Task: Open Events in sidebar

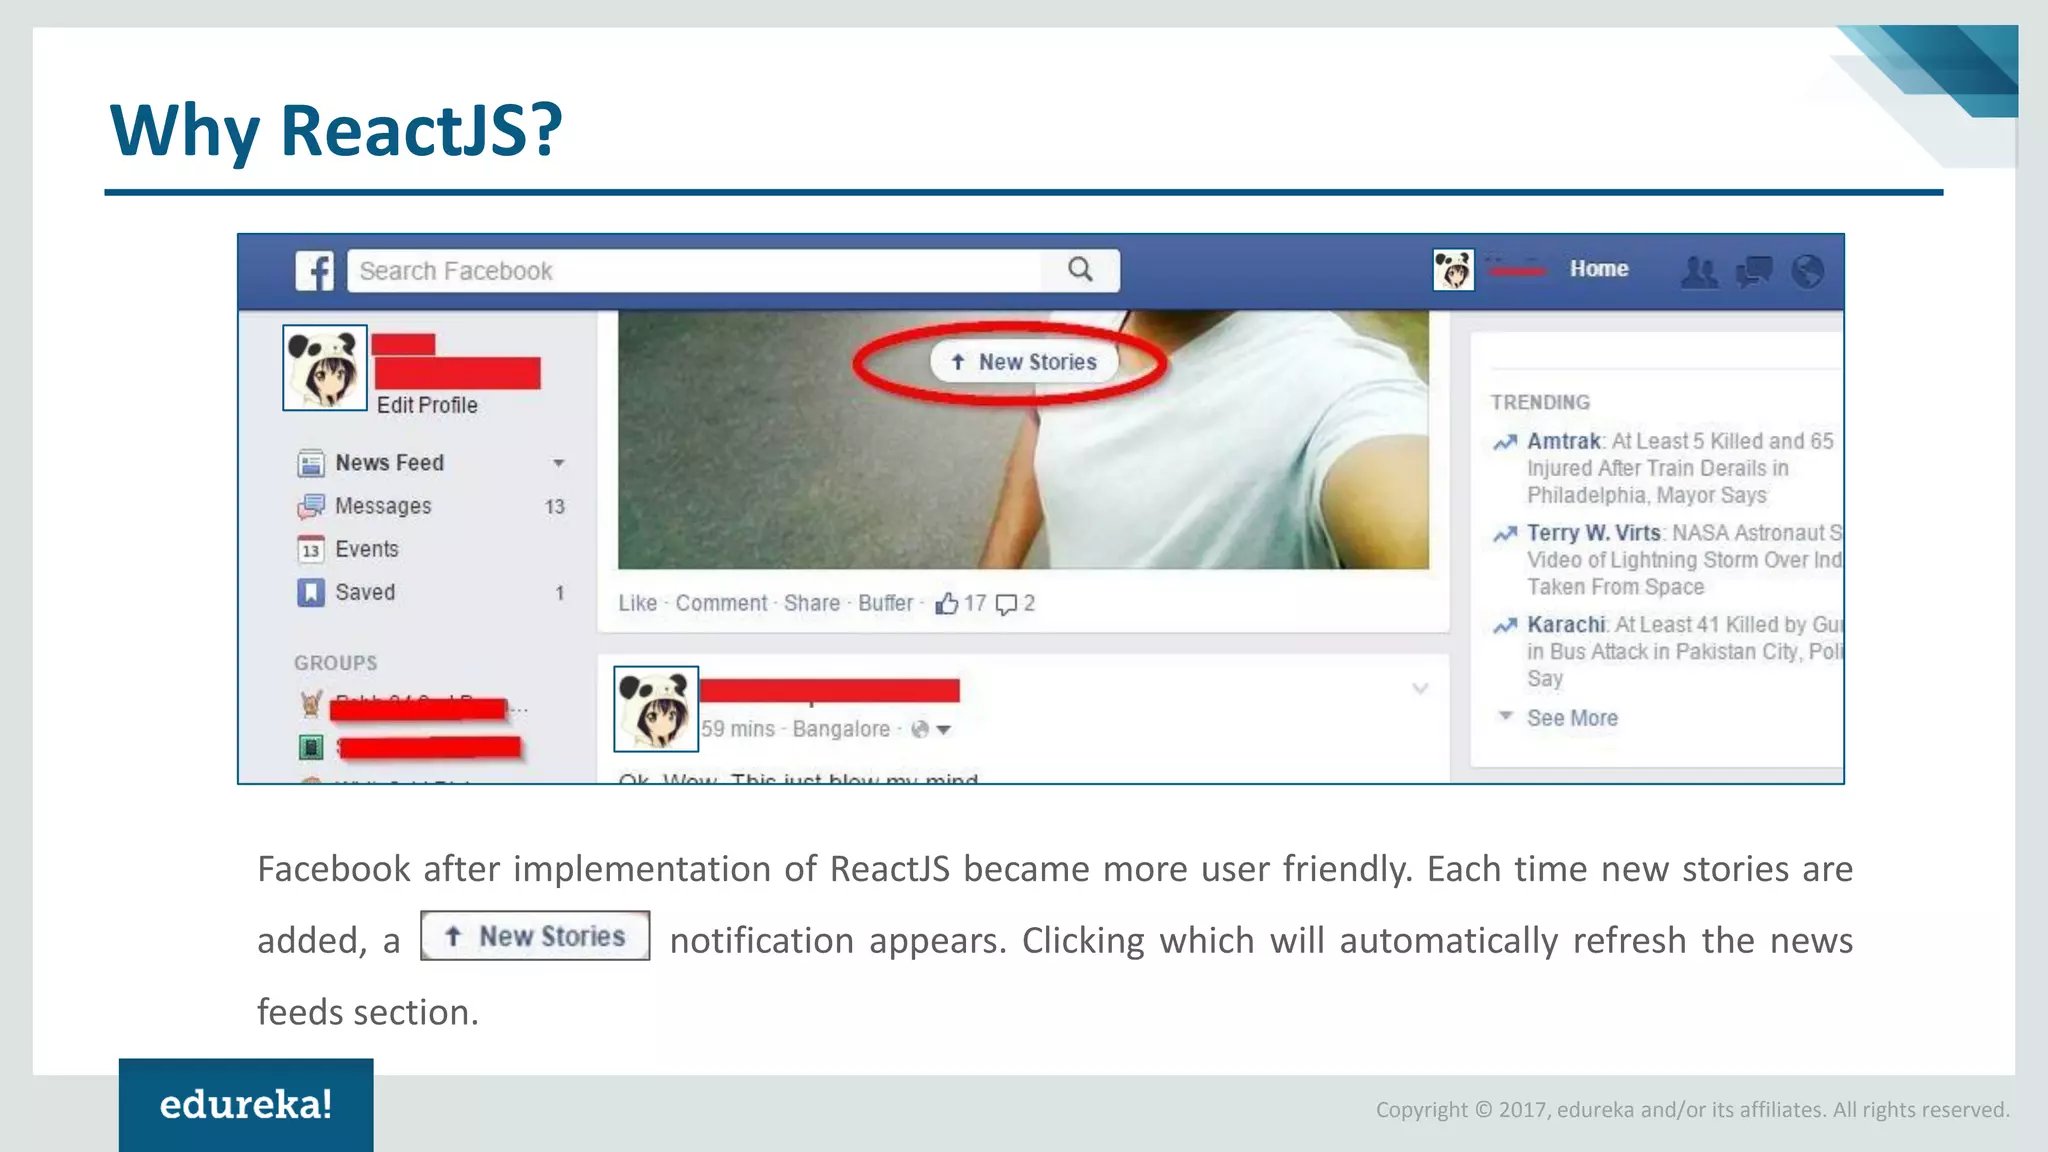Action: pyautogui.click(x=366, y=549)
